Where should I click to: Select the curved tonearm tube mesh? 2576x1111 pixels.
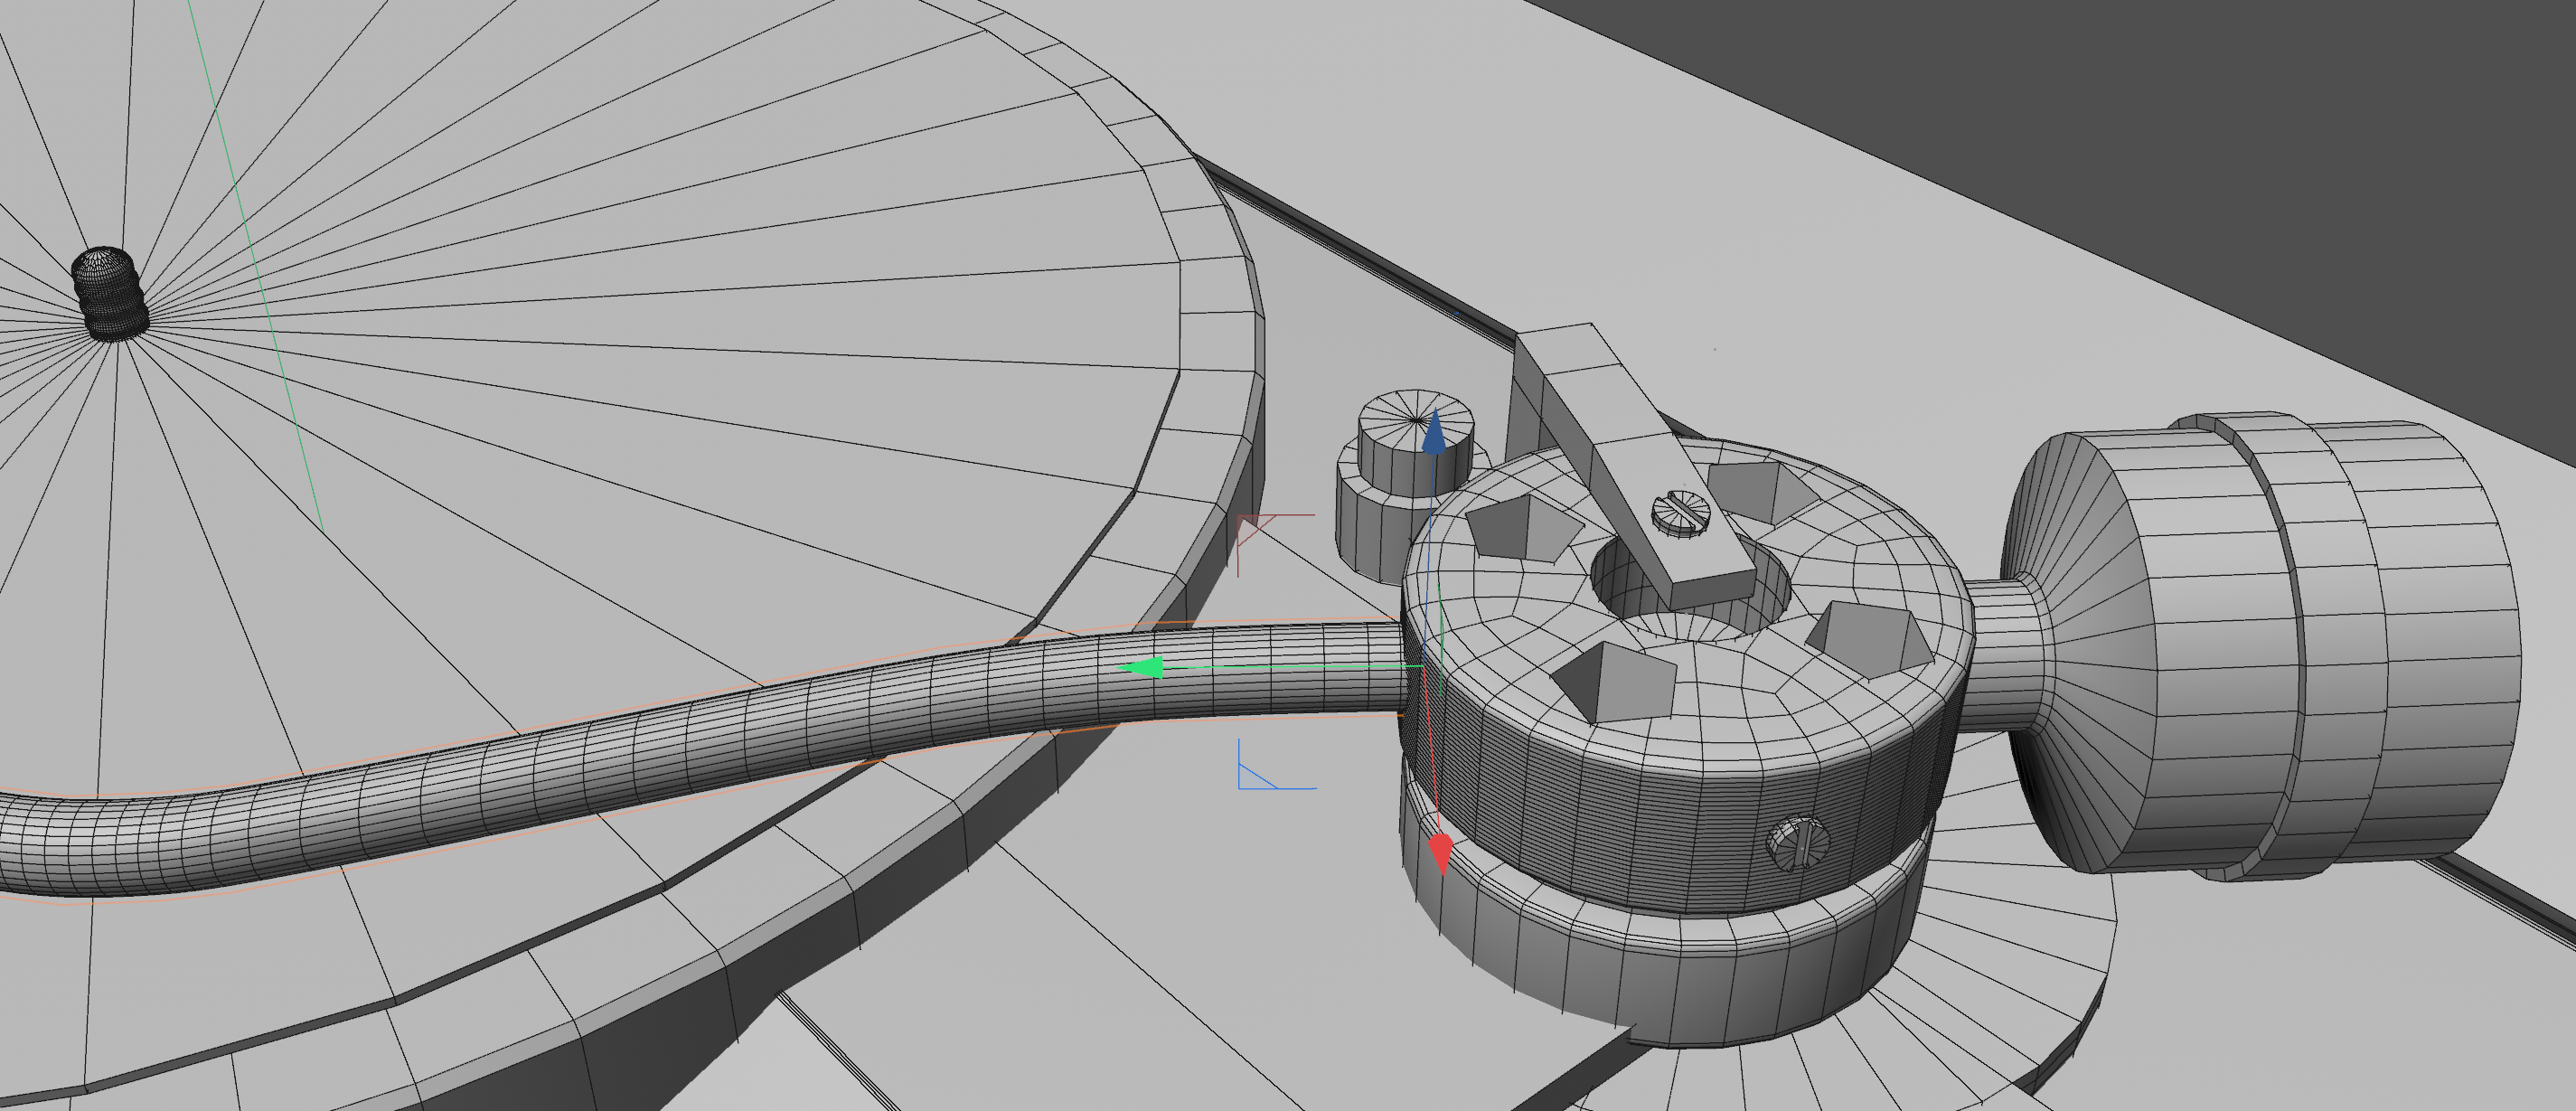coord(700,740)
